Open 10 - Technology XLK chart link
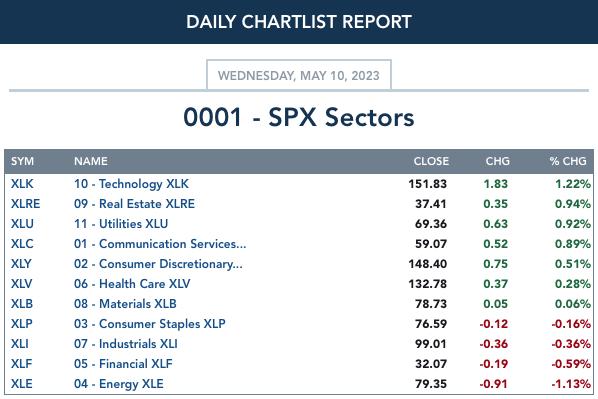 pyautogui.click(x=131, y=184)
